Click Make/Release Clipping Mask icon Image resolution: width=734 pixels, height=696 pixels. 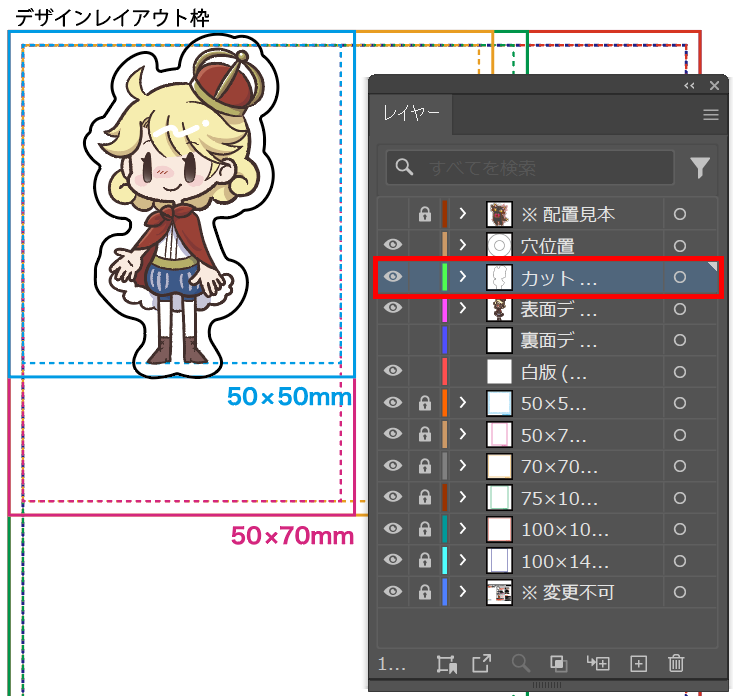(559, 663)
